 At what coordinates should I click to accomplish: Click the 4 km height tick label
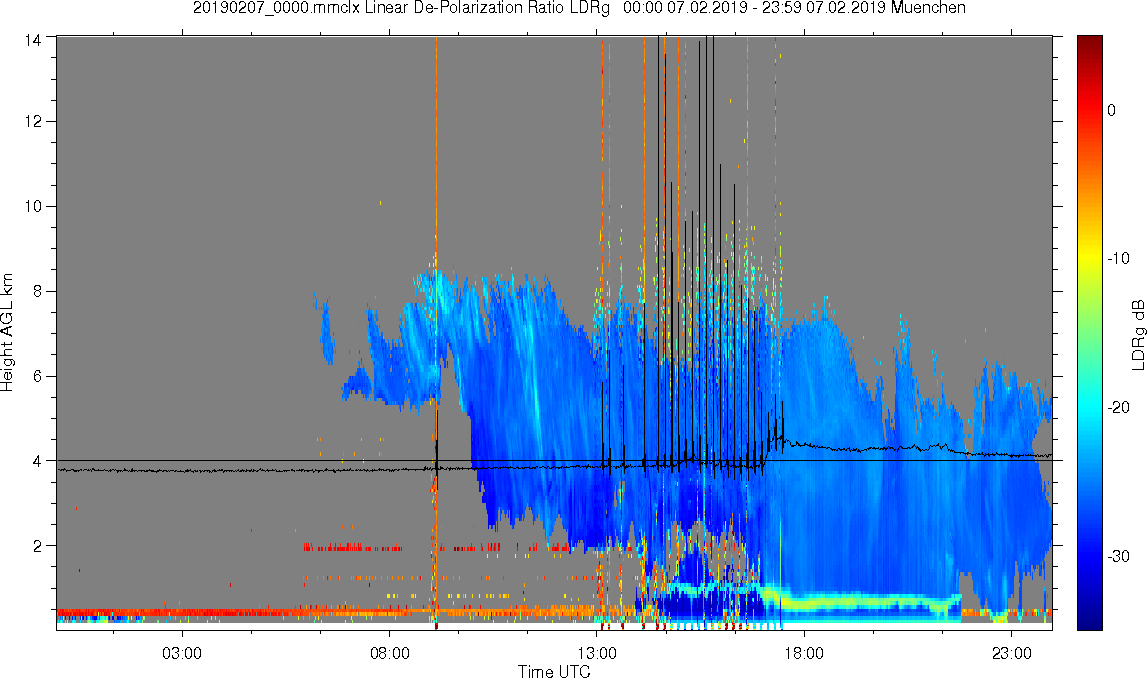[37, 461]
